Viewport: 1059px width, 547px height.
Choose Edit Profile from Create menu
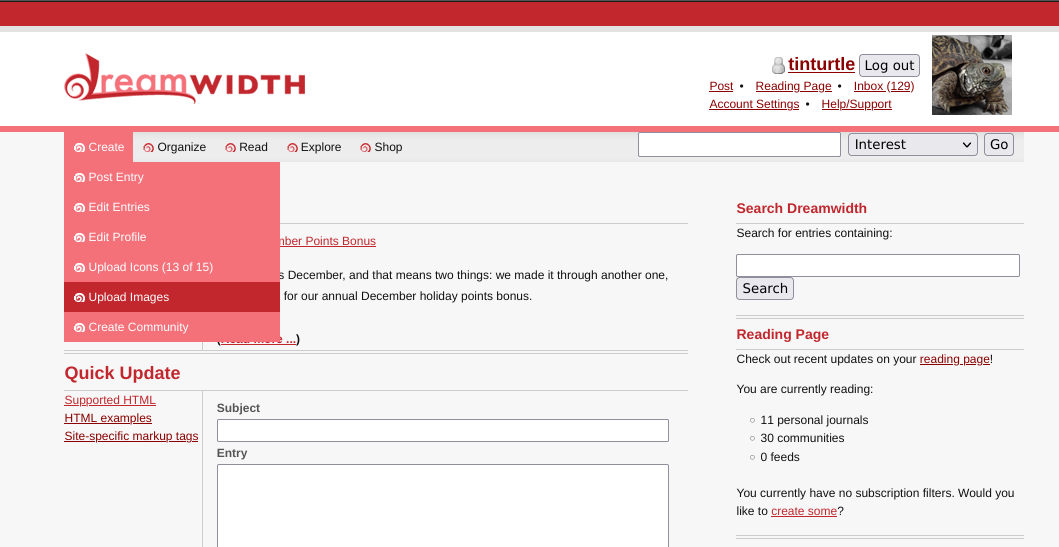click(172, 237)
